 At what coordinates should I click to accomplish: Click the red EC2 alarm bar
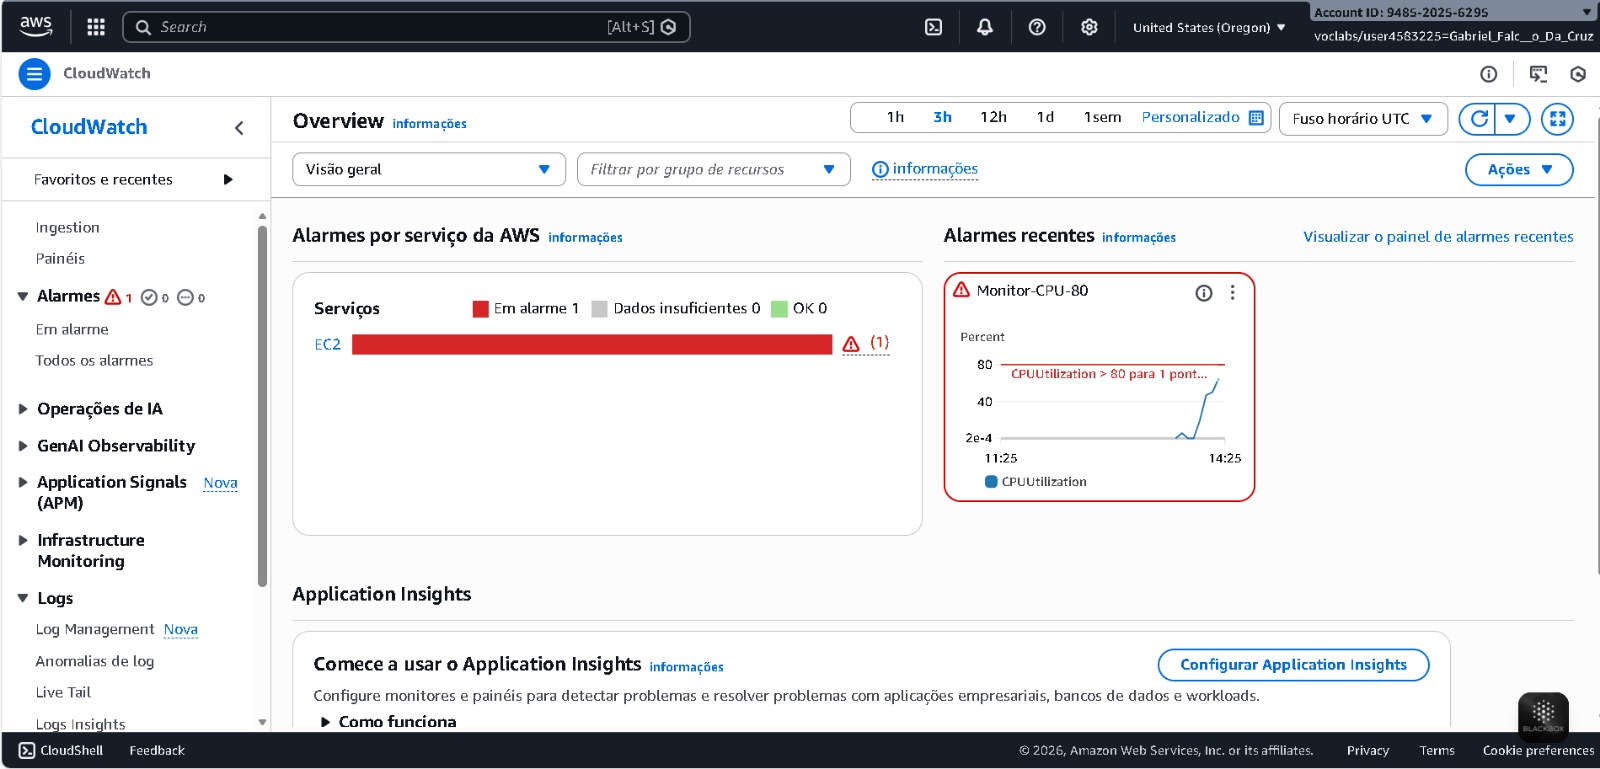591,344
